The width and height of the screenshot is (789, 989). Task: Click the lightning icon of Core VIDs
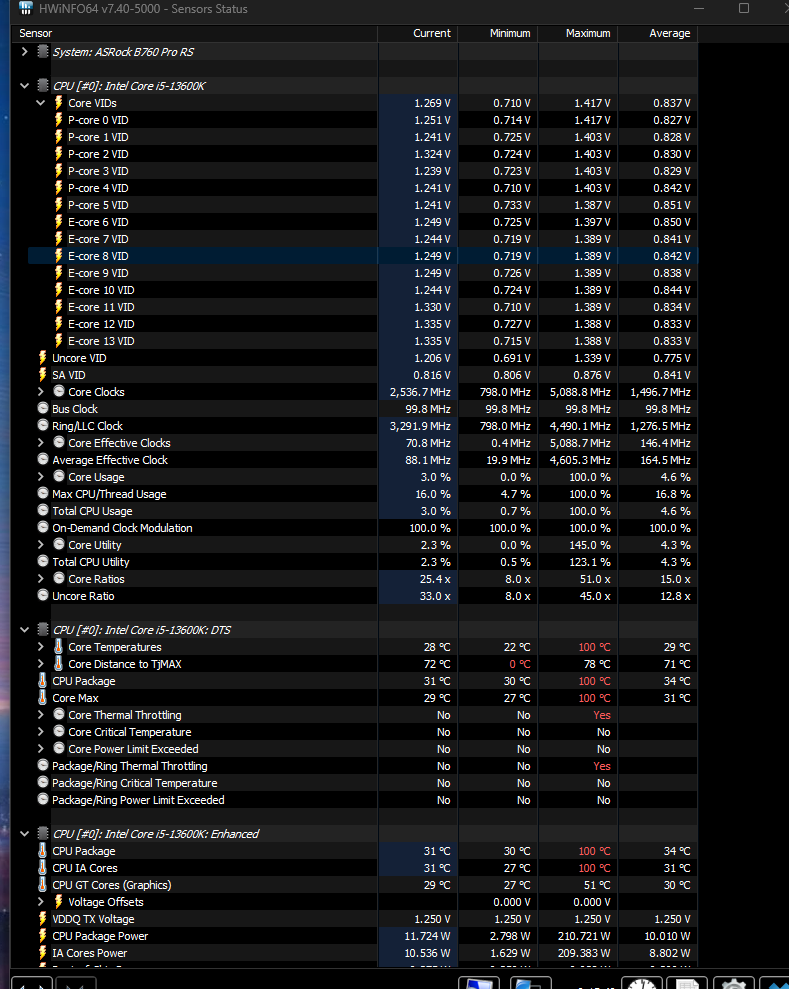(x=59, y=103)
